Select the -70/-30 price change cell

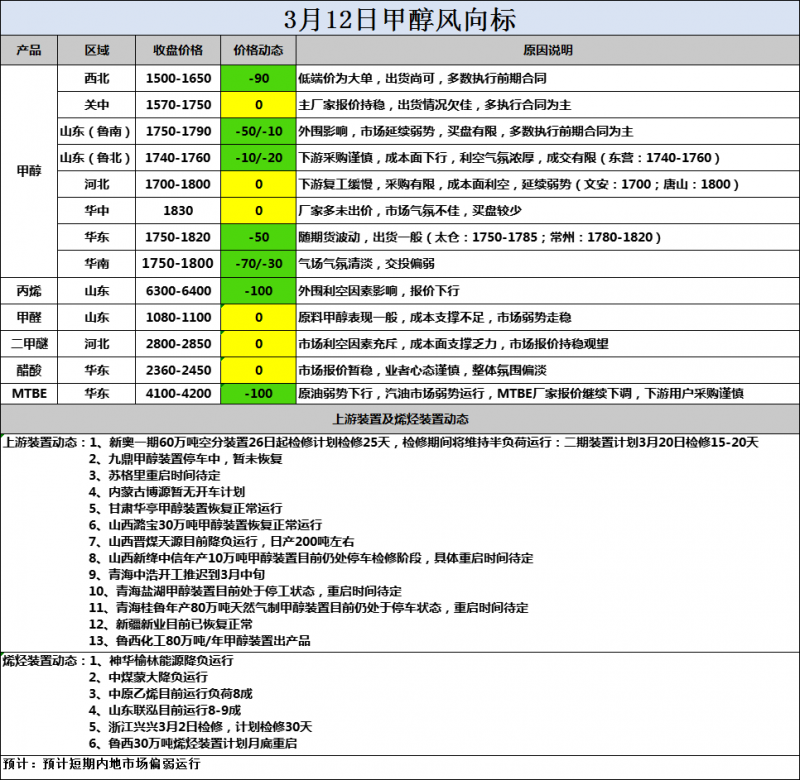tap(258, 264)
